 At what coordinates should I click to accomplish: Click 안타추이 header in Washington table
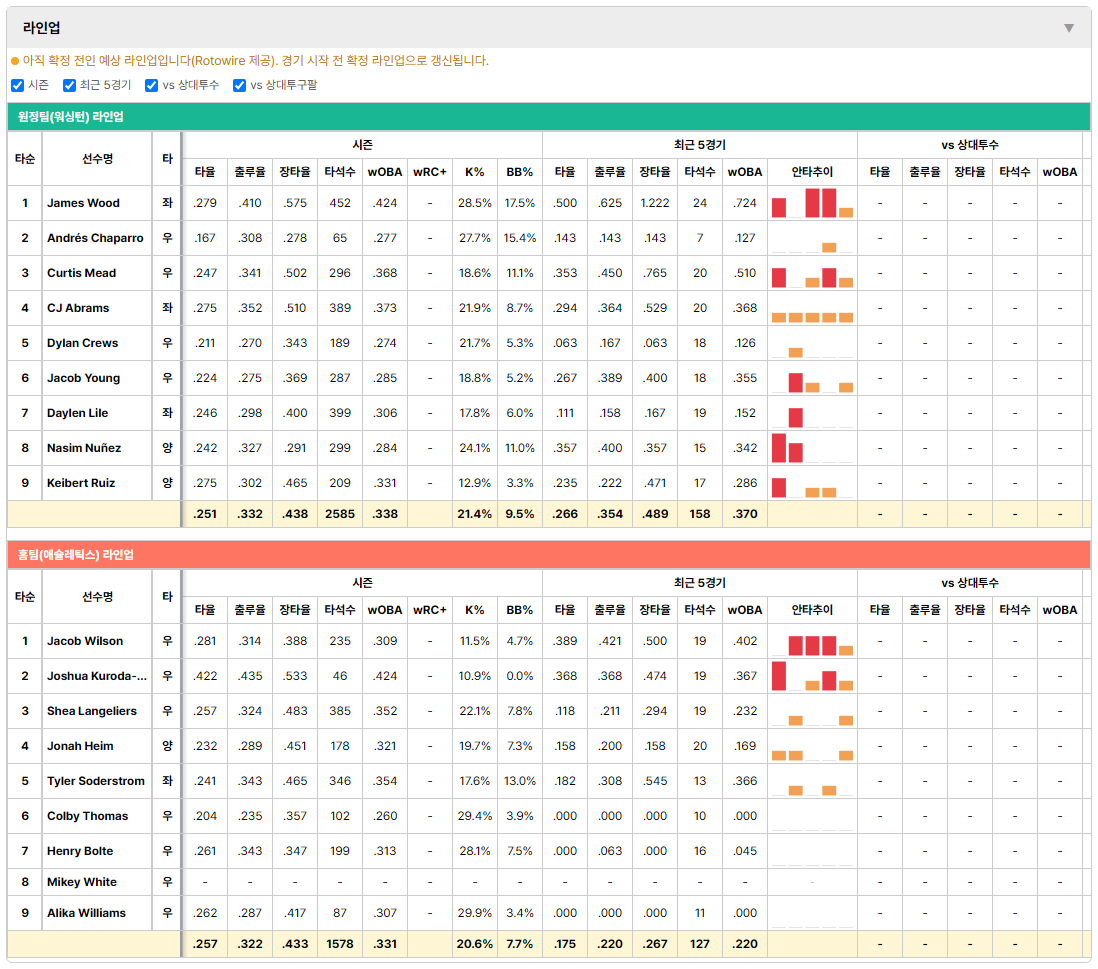pyautogui.click(x=812, y=172)
